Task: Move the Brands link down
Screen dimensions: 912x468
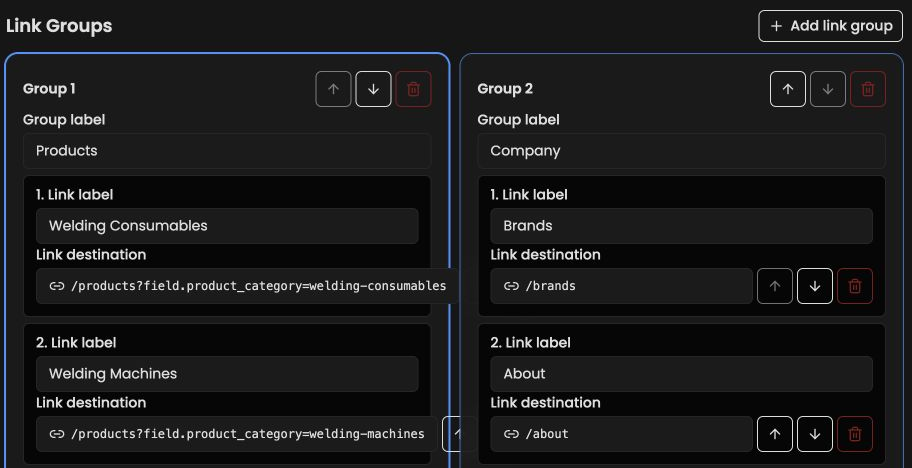Action: click(815, 286)
